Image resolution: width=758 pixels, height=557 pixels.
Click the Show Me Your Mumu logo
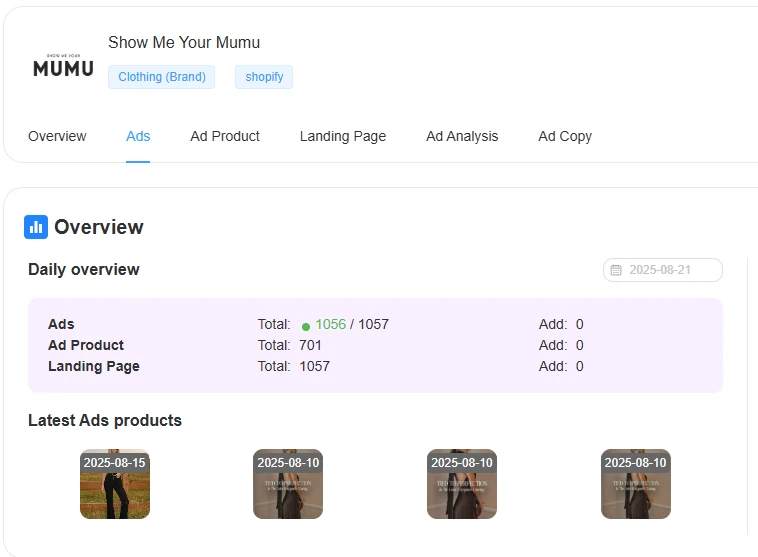click(x=63, y=65)
